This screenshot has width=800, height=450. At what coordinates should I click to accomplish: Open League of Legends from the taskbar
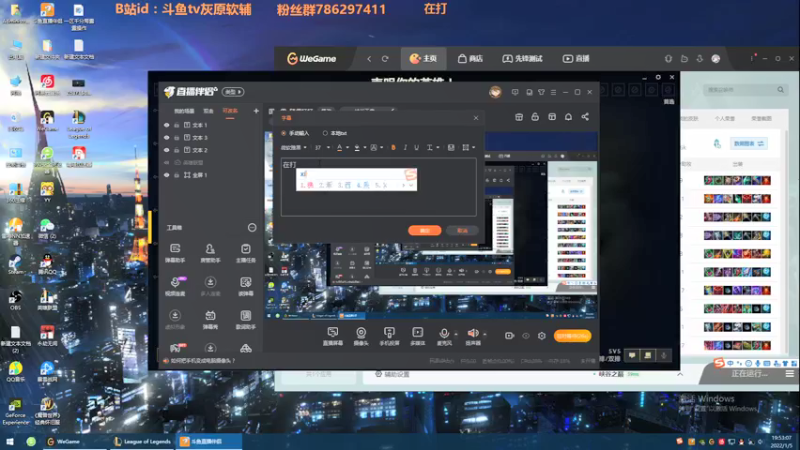pos(142,442)
